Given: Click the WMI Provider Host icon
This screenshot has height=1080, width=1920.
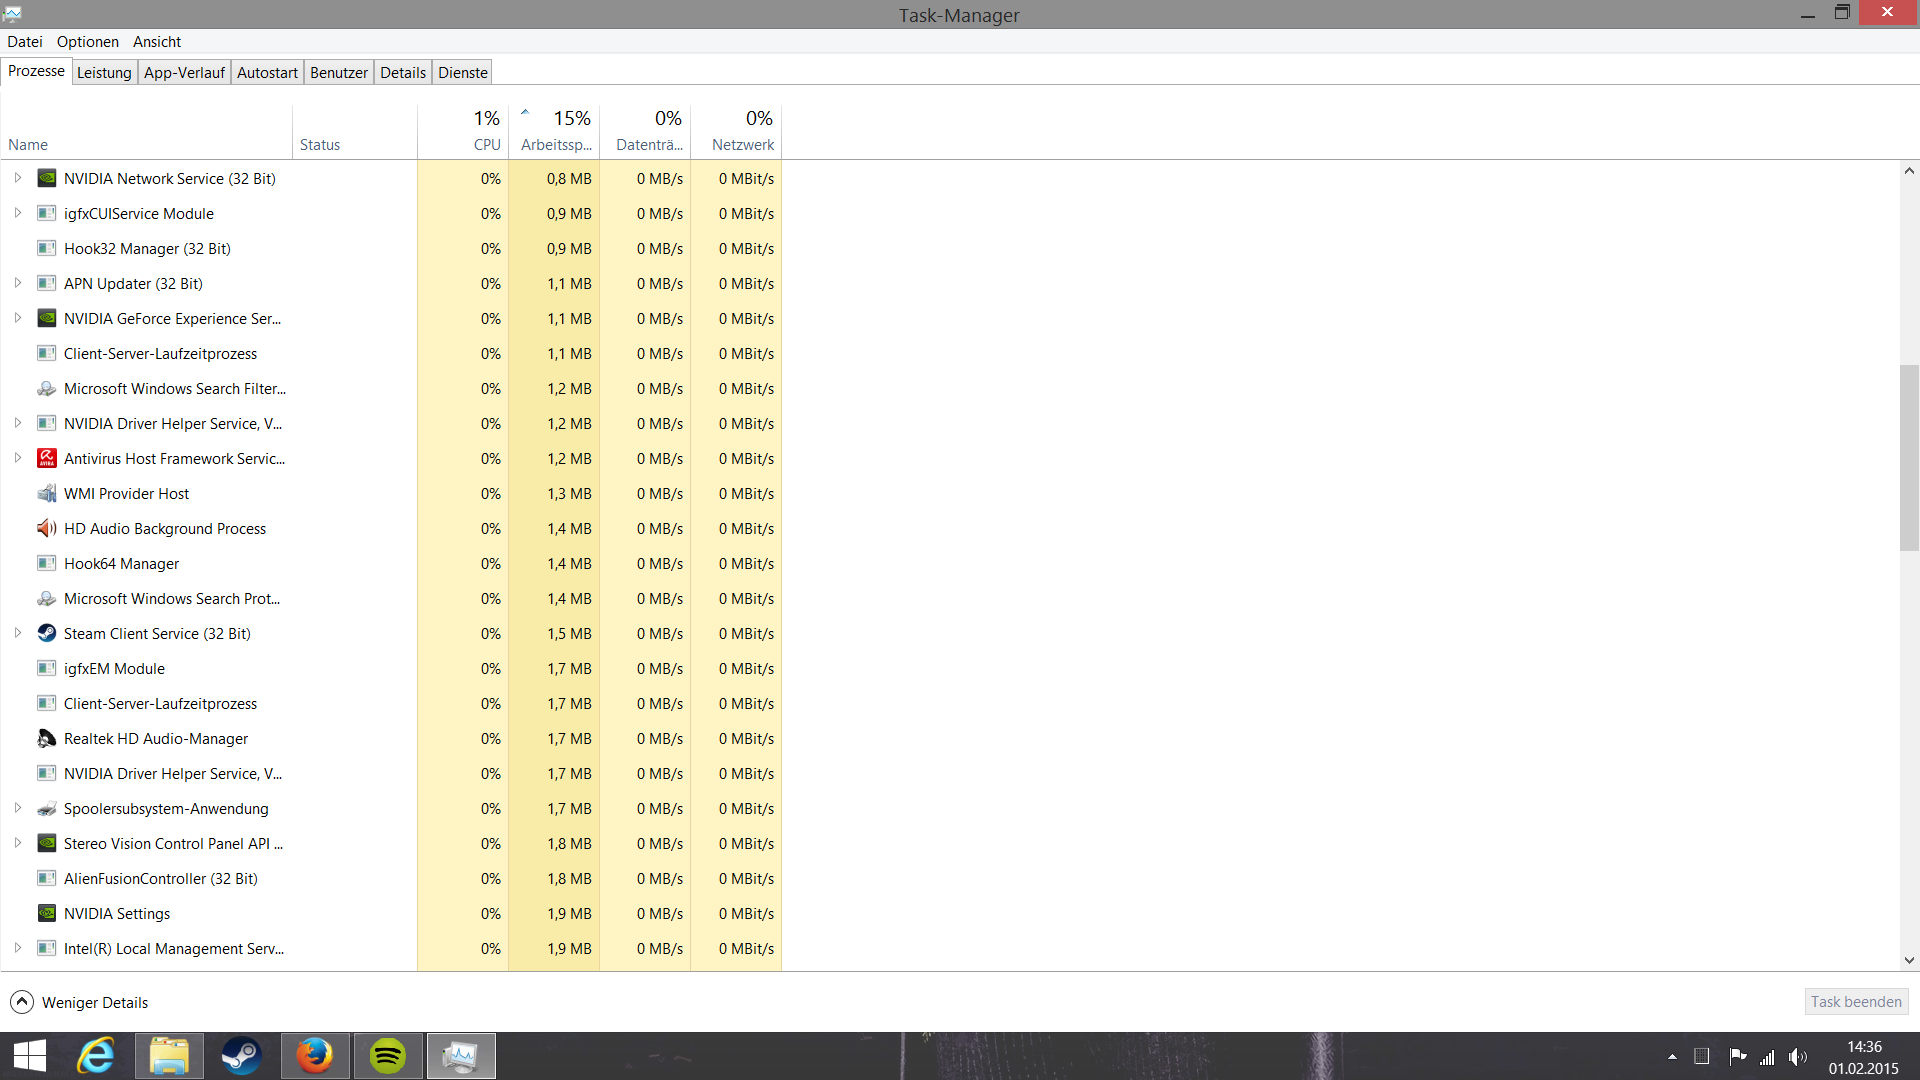Looking at the screenshot, I should coord(46,493).
